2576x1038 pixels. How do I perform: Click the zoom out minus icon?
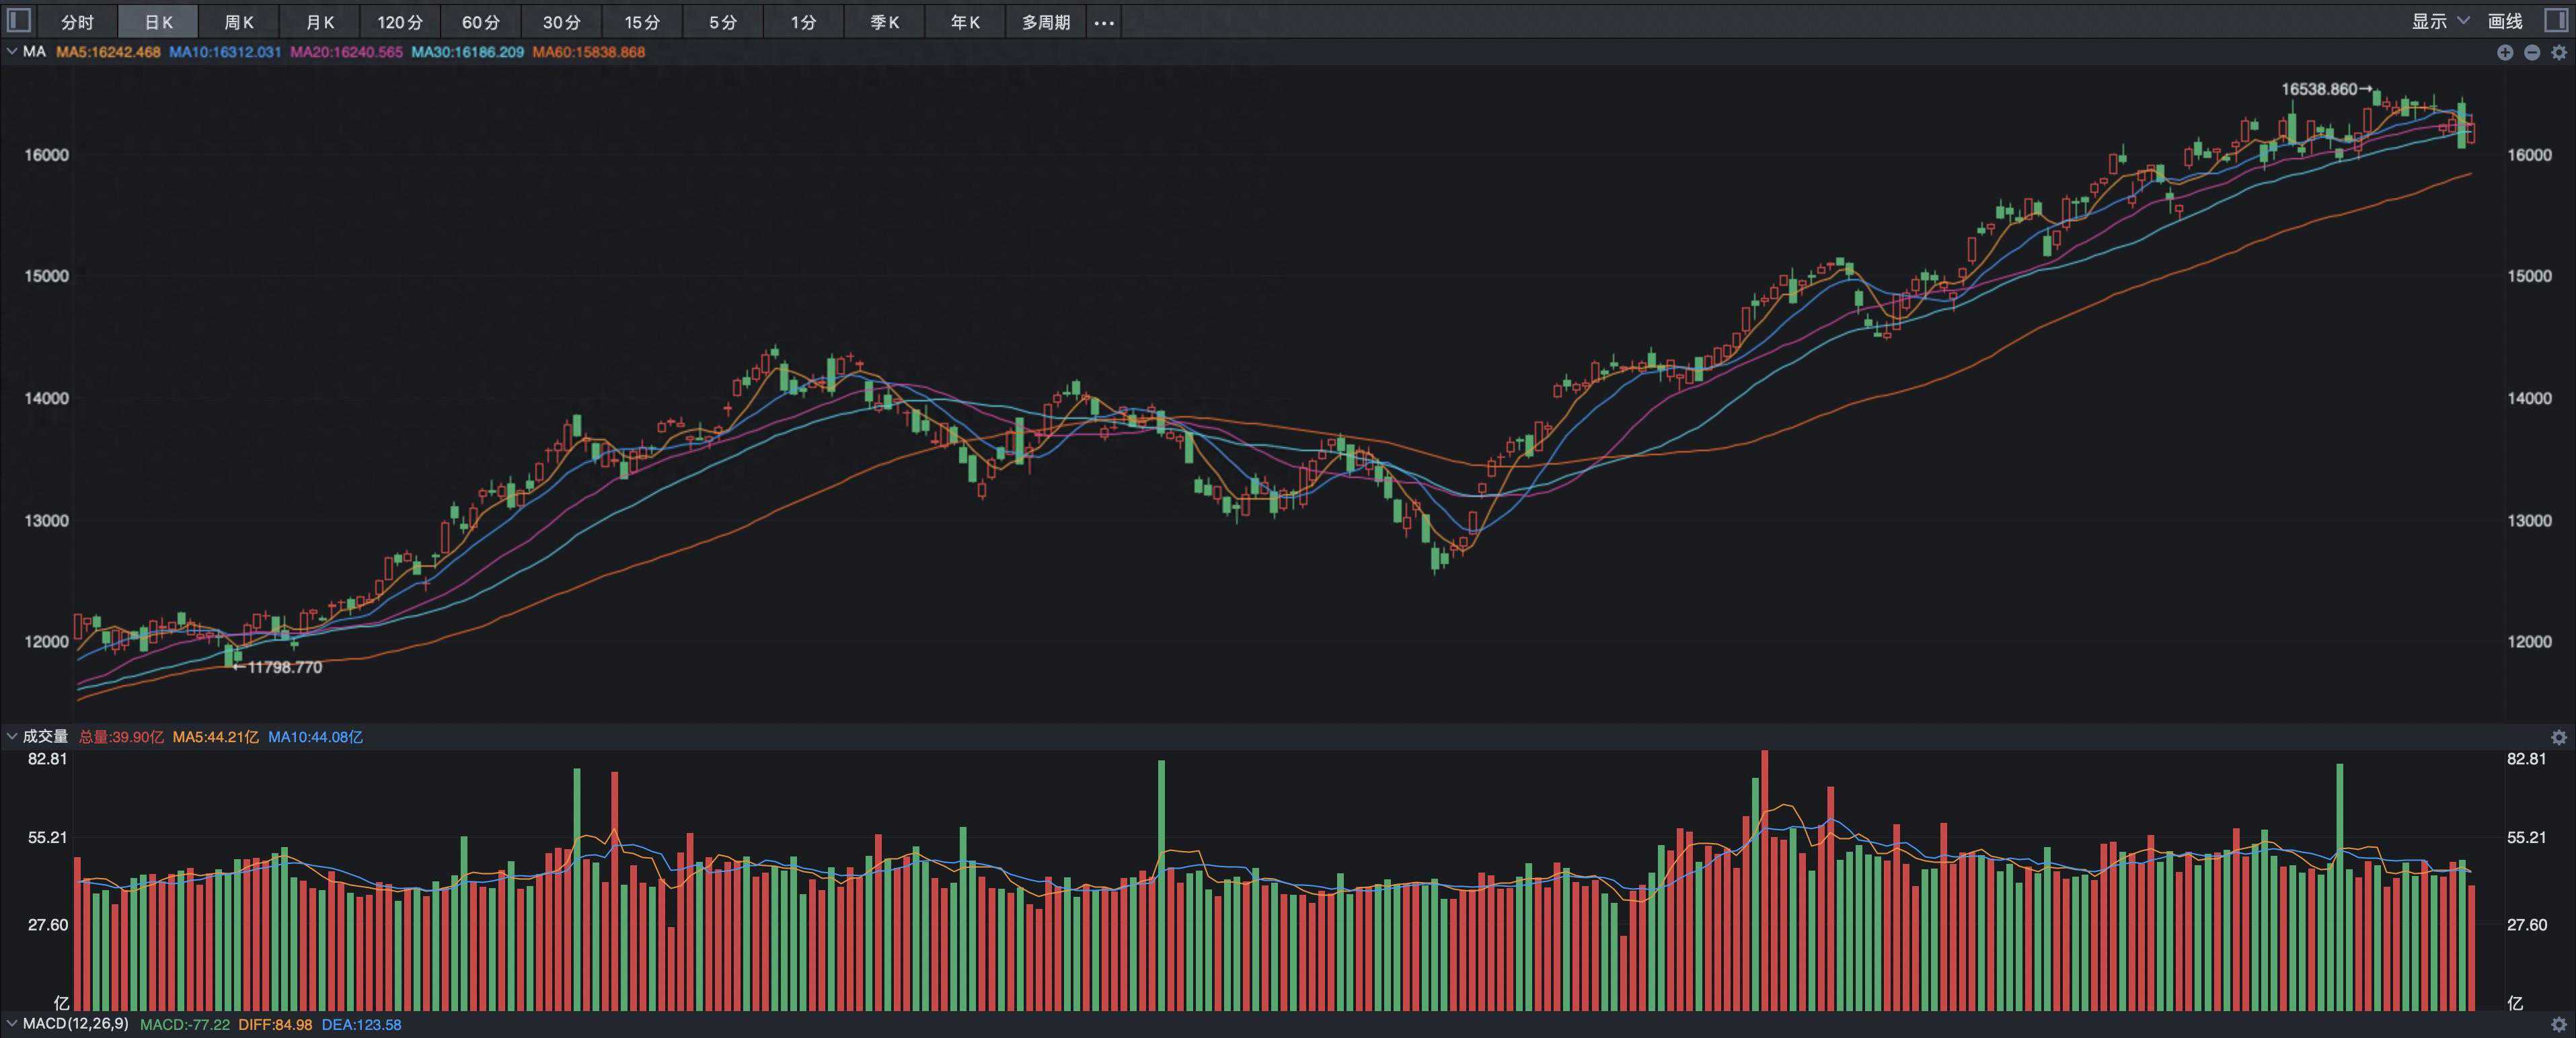point(2531,52)
